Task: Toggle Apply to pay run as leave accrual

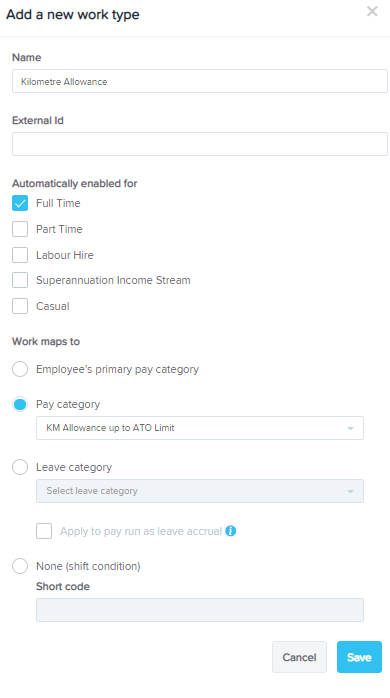Action: click(x=44, y=531)
